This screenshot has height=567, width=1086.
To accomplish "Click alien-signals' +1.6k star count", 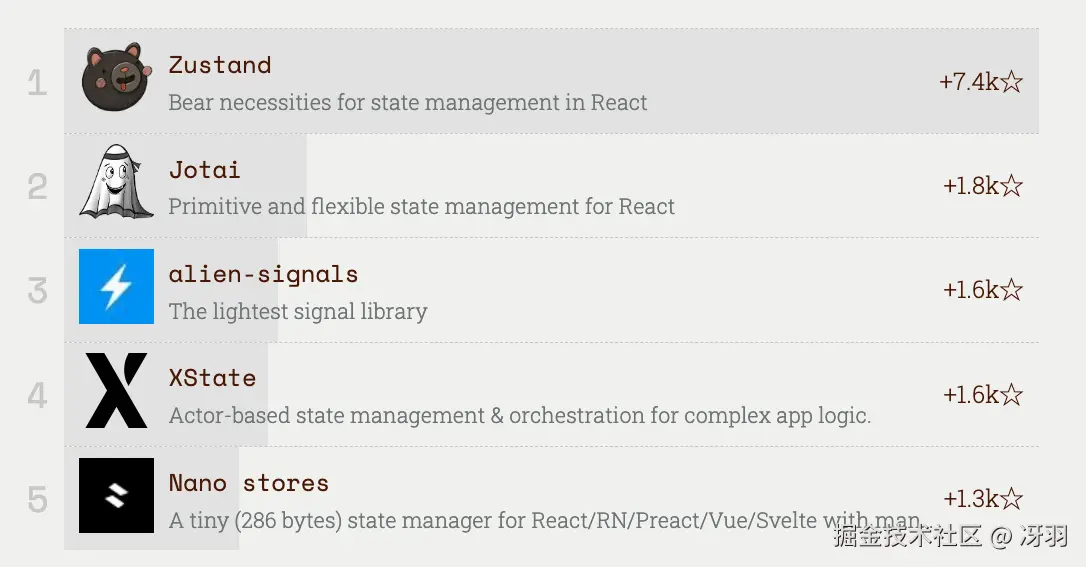I will pyautogui.click(x=983, y=290).
